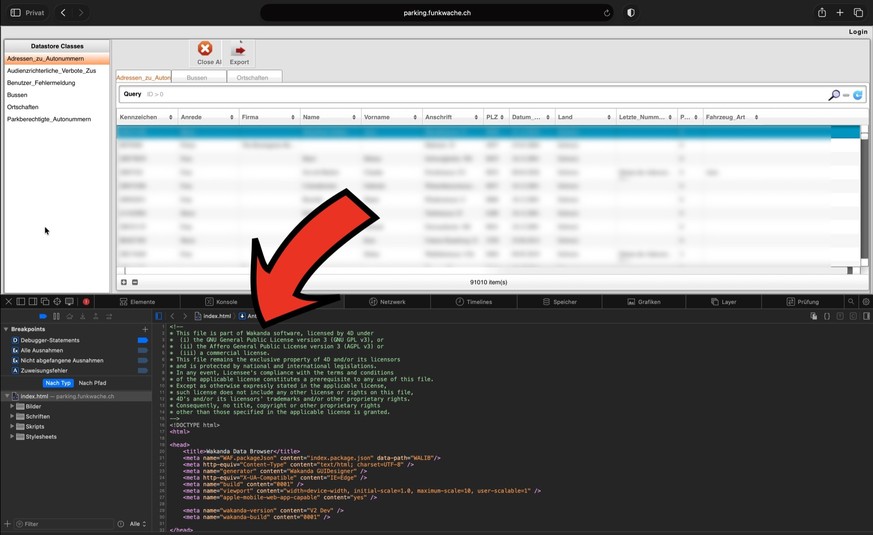The width and height of the screenshot is (873, 535).
Task: Click the Login link
Action: pos(857,32)
